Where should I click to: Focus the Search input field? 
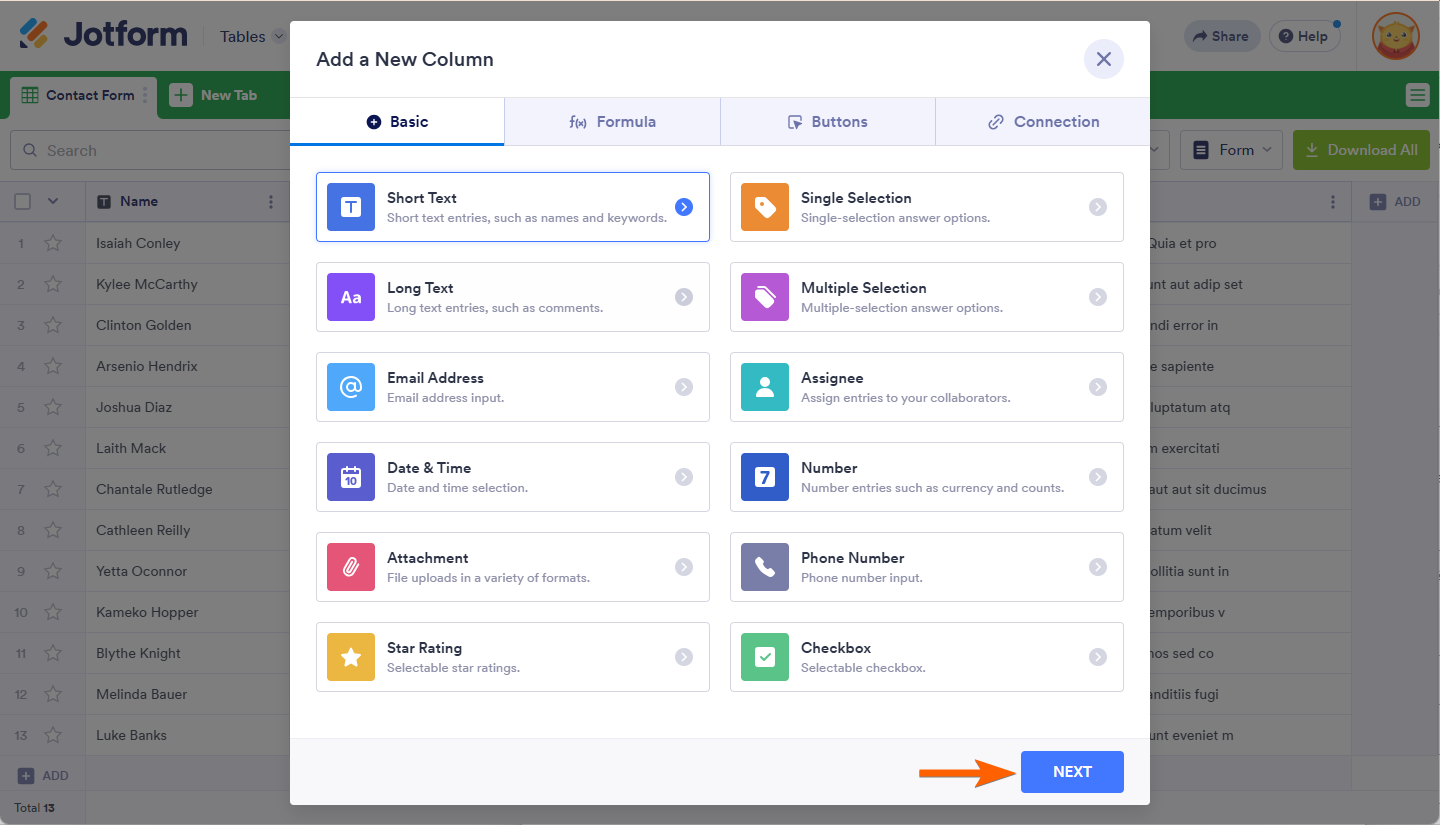pos(160,150)
